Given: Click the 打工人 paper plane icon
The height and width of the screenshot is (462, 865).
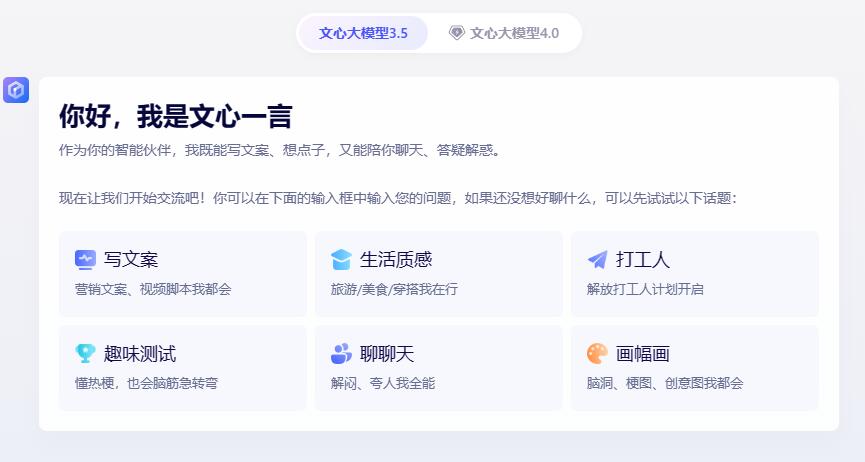Looking at the screenshot, I should (597, 260).
